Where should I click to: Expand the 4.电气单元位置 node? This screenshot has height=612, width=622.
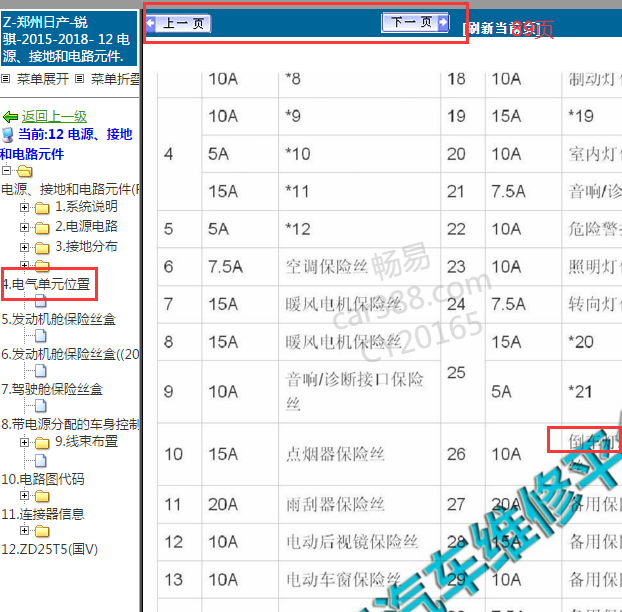pos(24,264)
